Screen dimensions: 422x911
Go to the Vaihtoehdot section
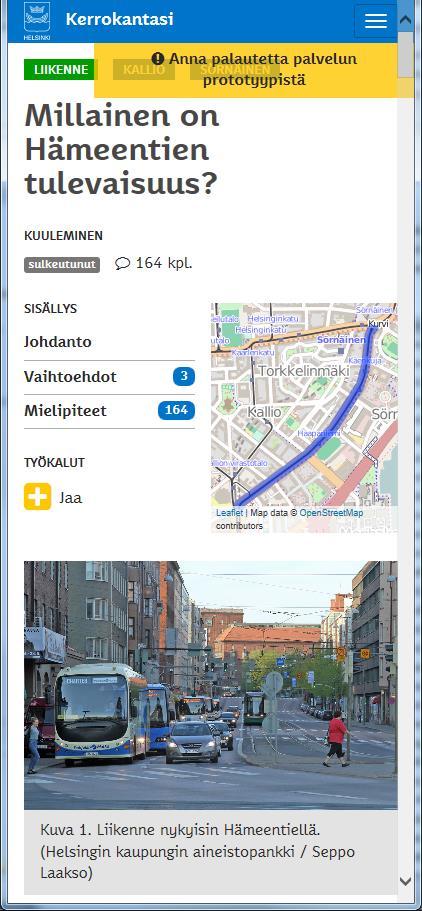[x=109, y=376]
